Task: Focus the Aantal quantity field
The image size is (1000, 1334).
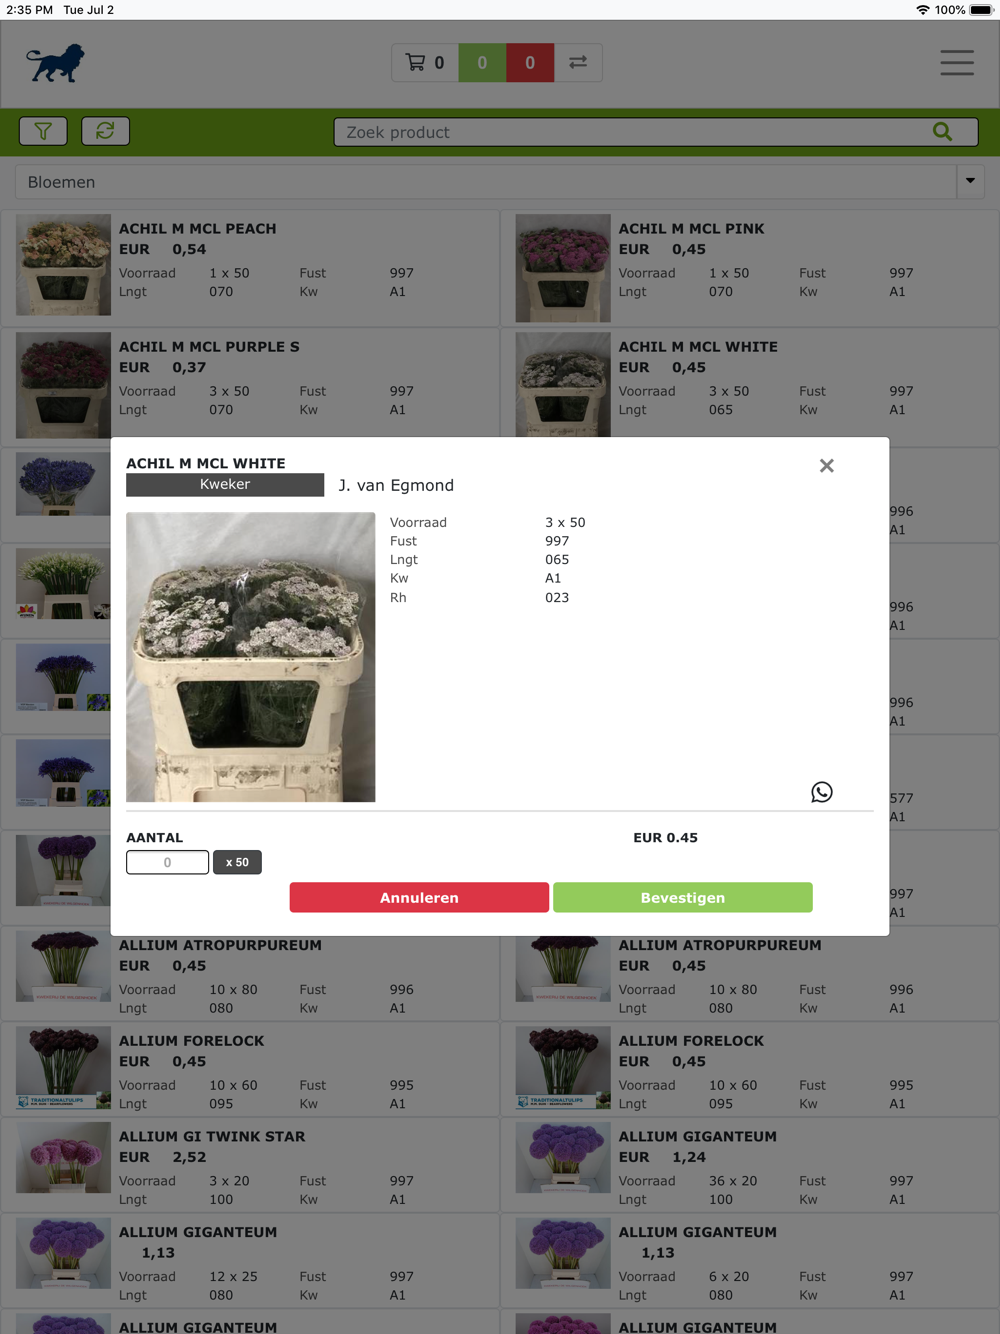Action: (x=167, y=862)
